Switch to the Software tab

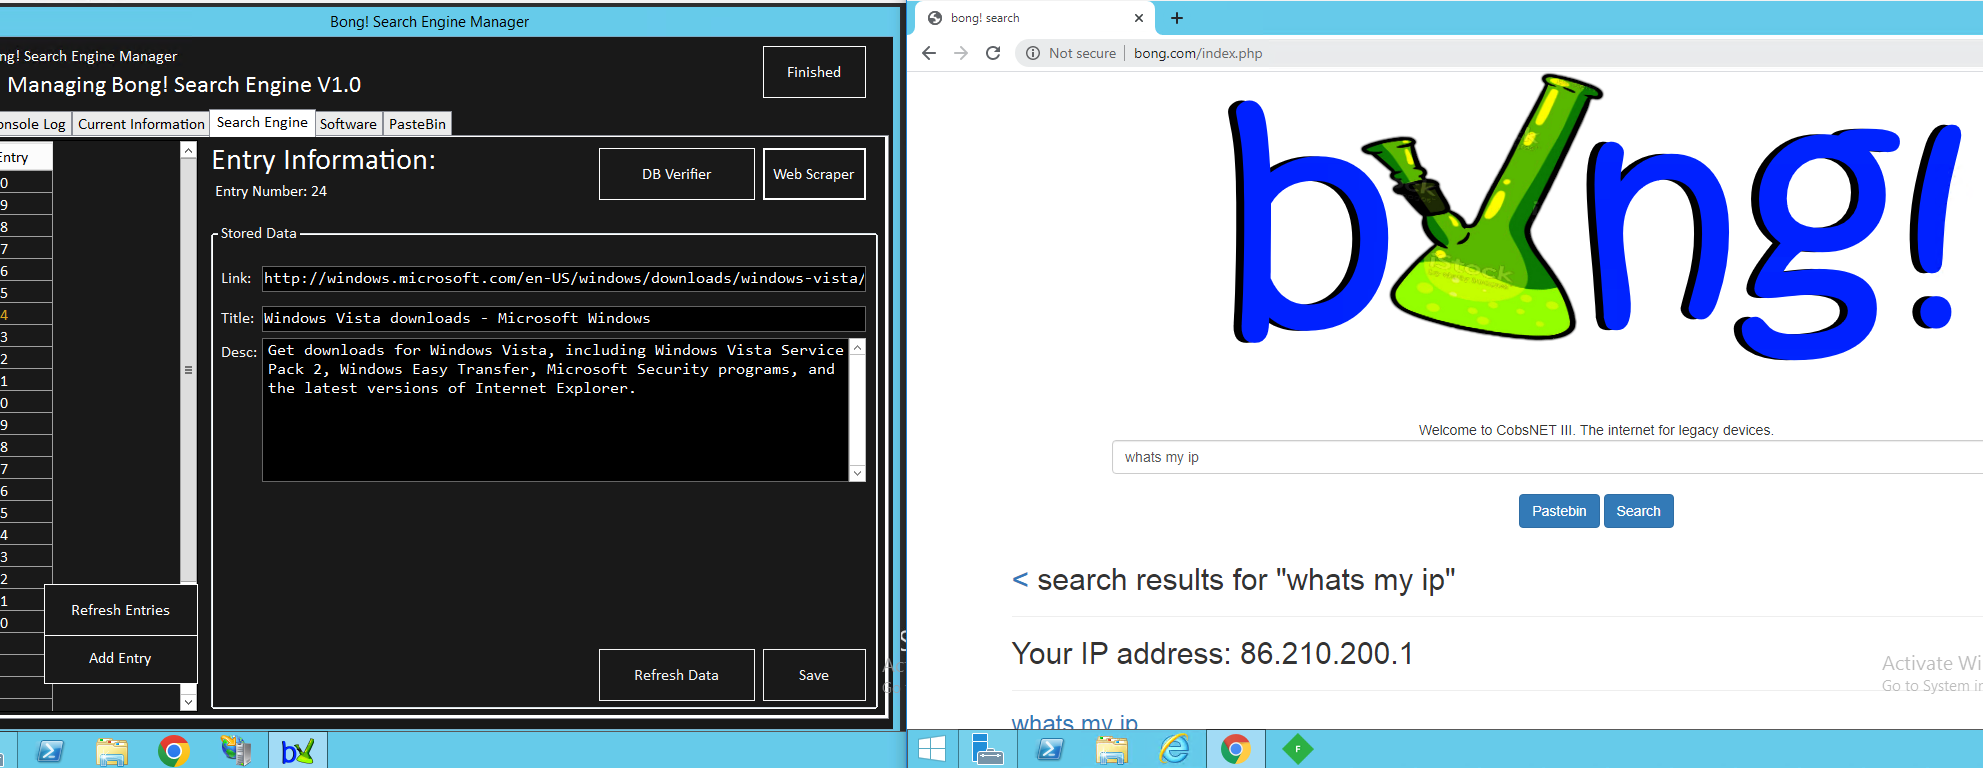pyautogui.click(x=348, y=124)
